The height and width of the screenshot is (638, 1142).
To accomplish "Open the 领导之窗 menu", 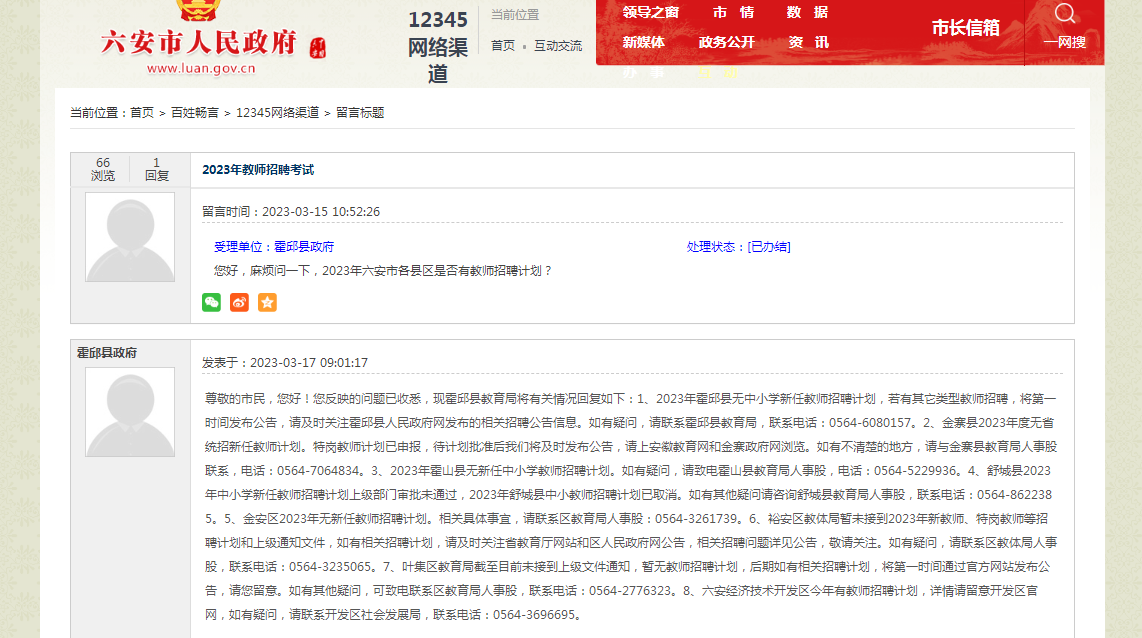I will coord(650,12).
